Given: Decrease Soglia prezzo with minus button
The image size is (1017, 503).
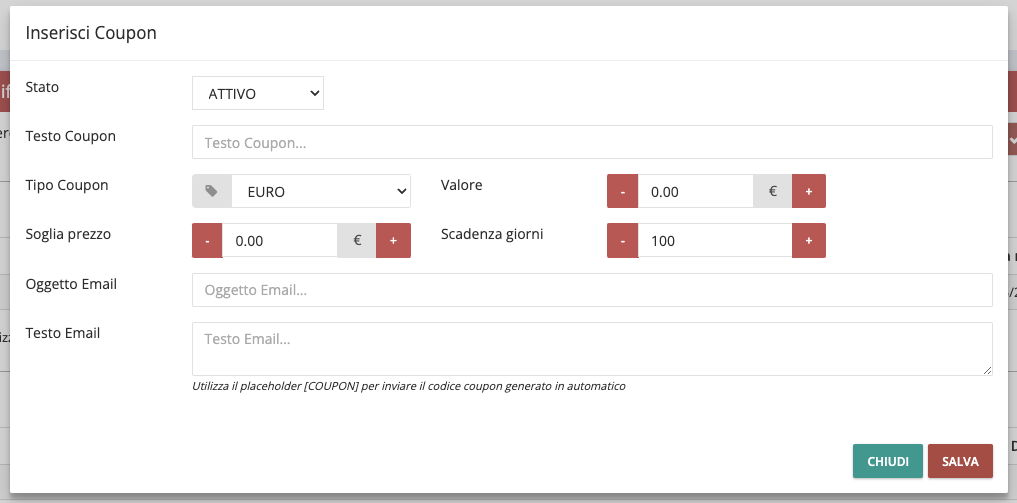Looking at the screenshot, I should pyautogui.click(x=207, y=241).
